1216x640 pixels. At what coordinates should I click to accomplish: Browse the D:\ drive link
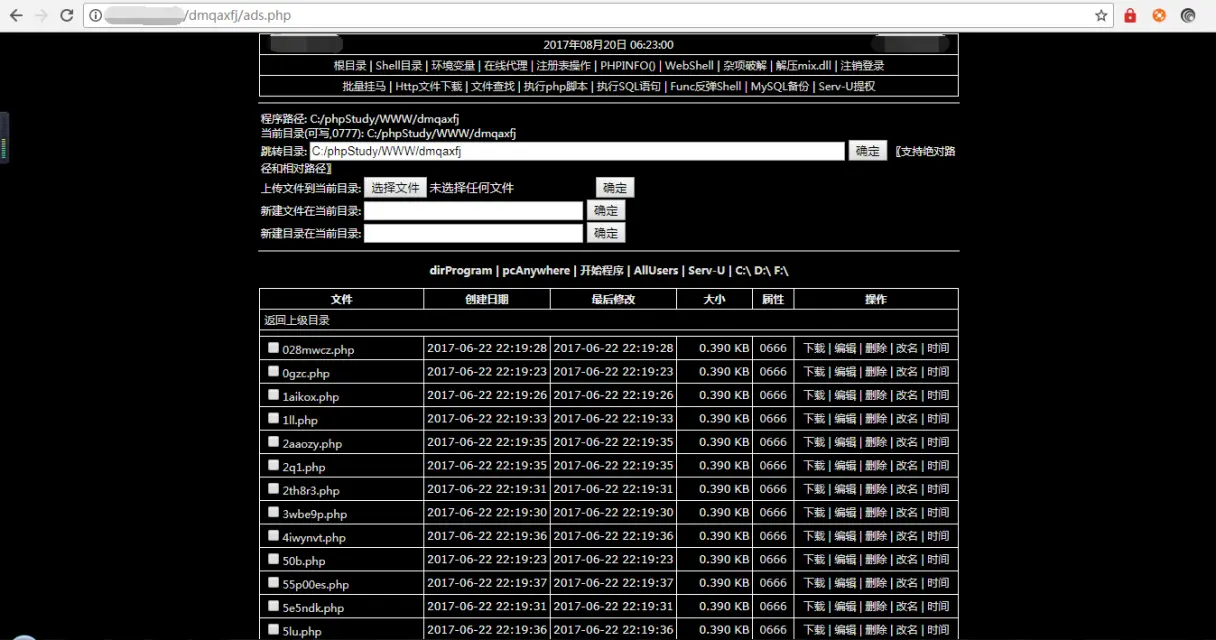click(x=762, y=271)
